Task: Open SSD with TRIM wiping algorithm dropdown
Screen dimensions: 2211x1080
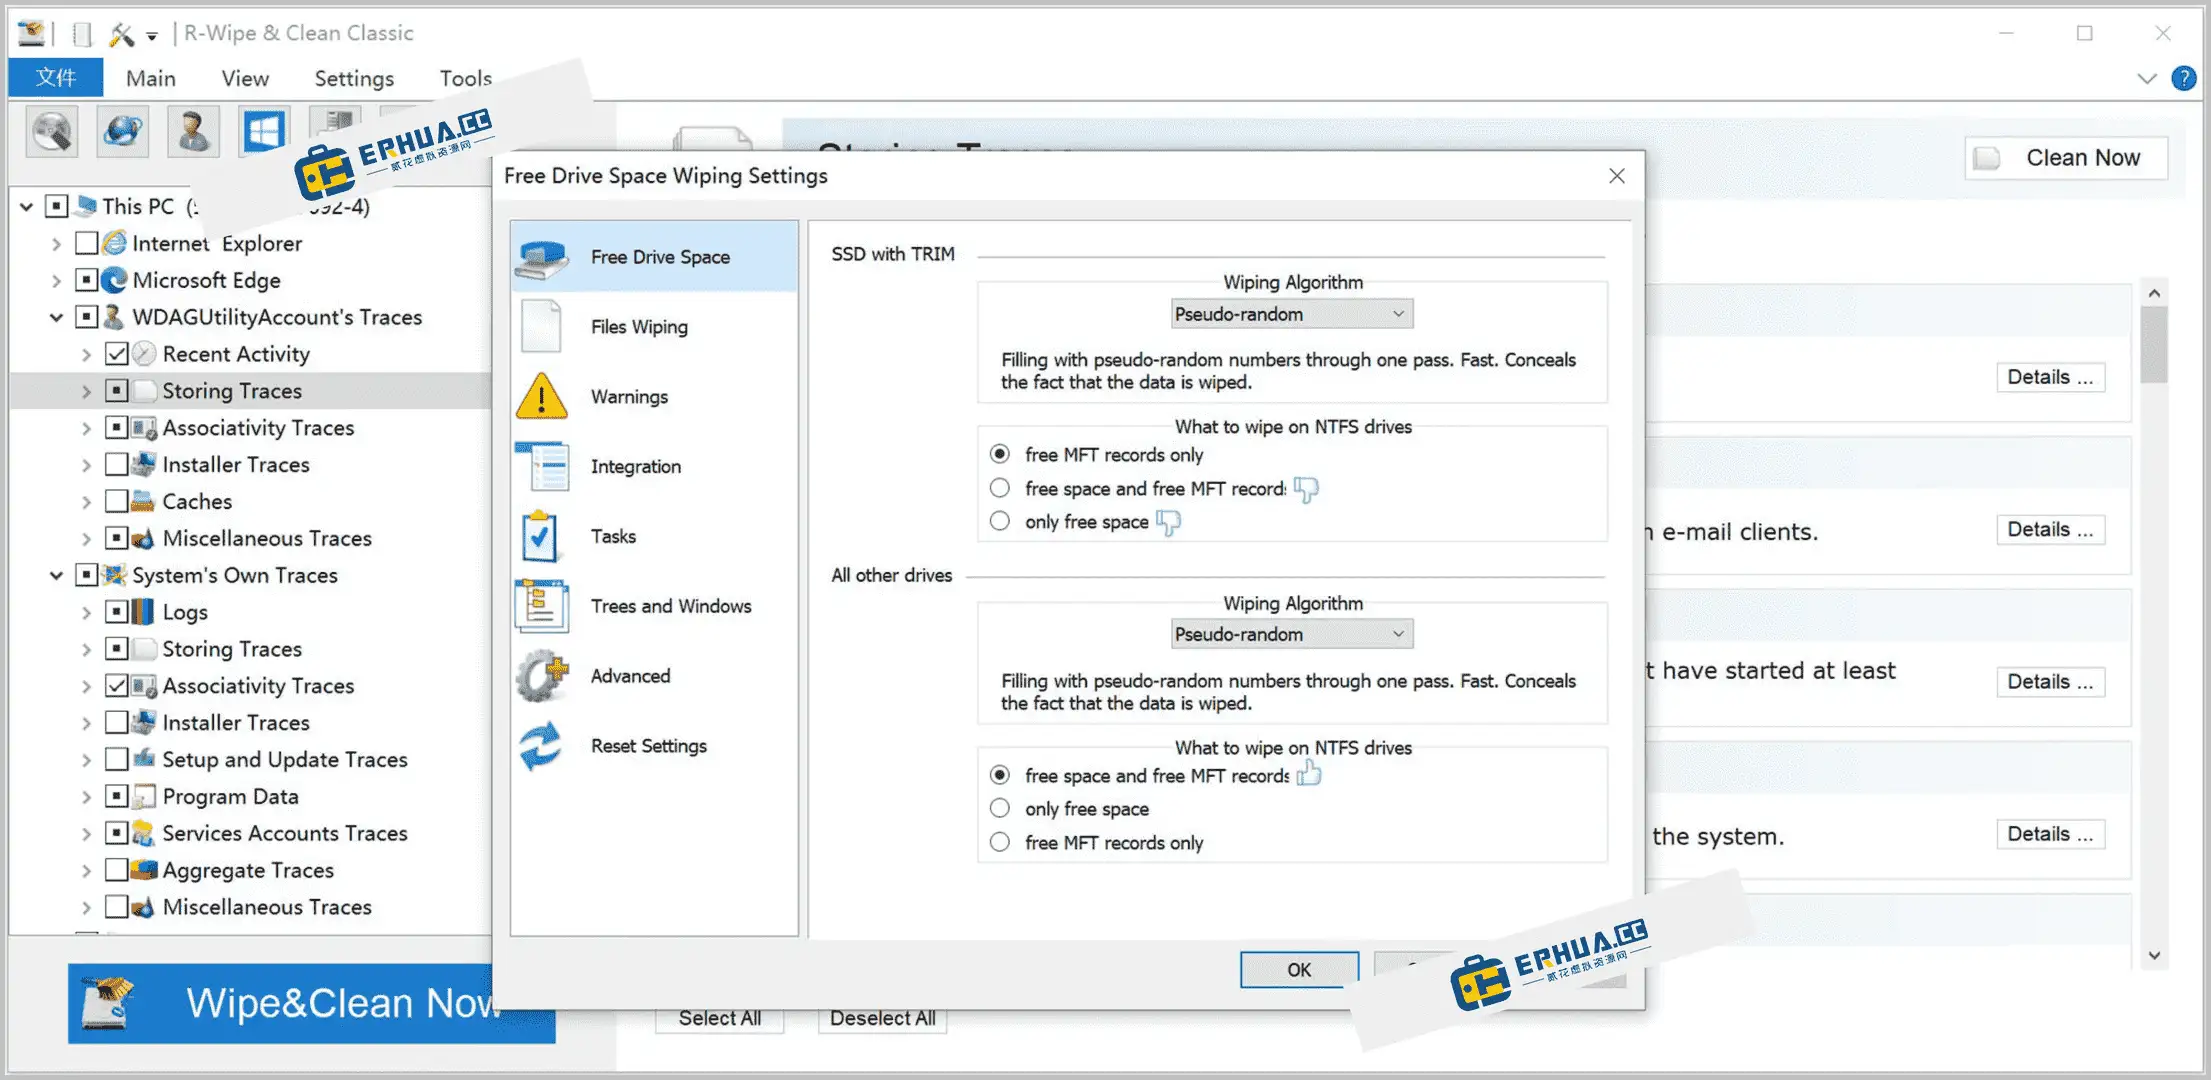Action: tap(1292, 314)
